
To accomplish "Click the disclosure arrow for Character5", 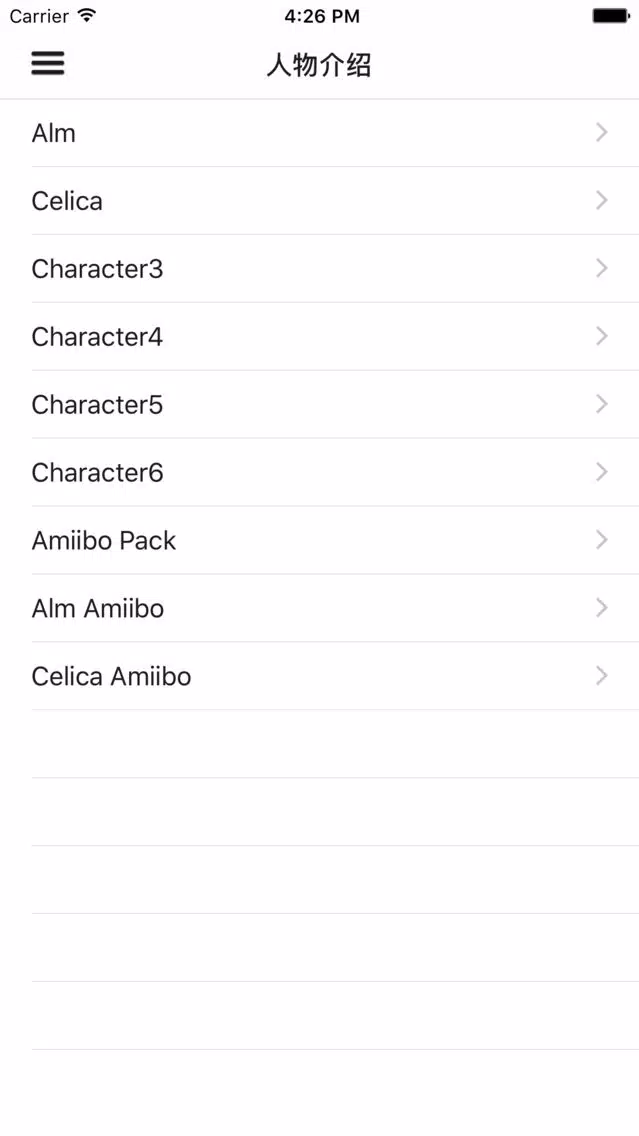I will [601, 404].
